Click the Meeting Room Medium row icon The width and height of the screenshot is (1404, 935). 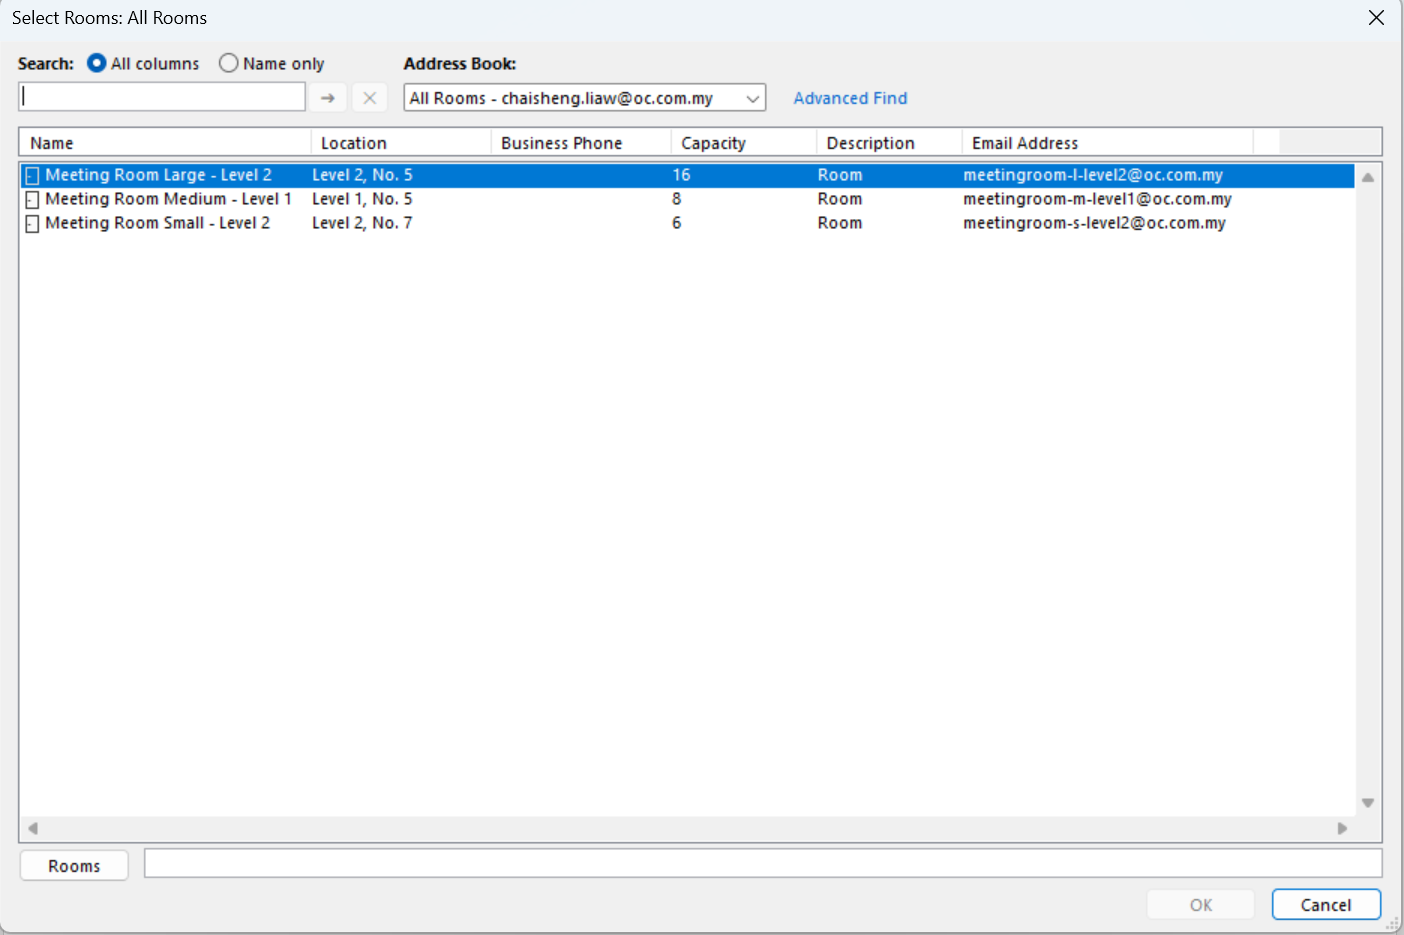[32, 200]
